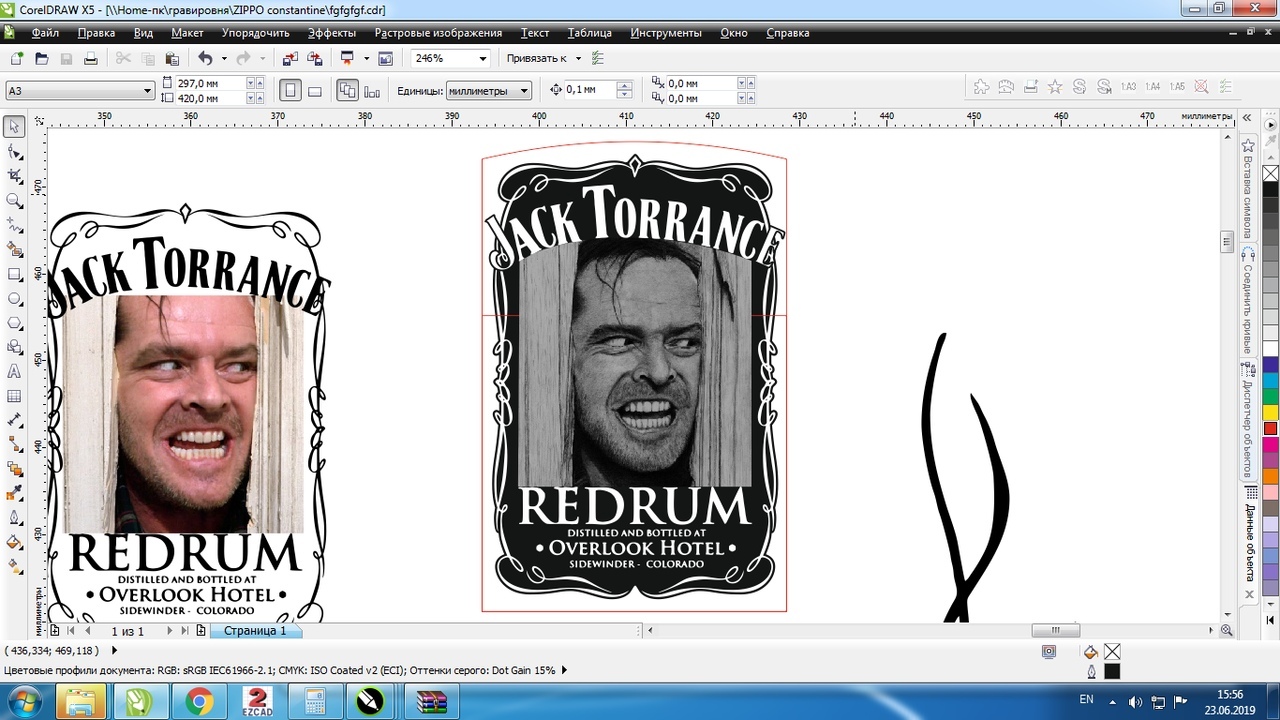Viewport: 1280px width, 720px height.
Task: Select the Pick tool in the toolbox
Action: pos(14,127)
